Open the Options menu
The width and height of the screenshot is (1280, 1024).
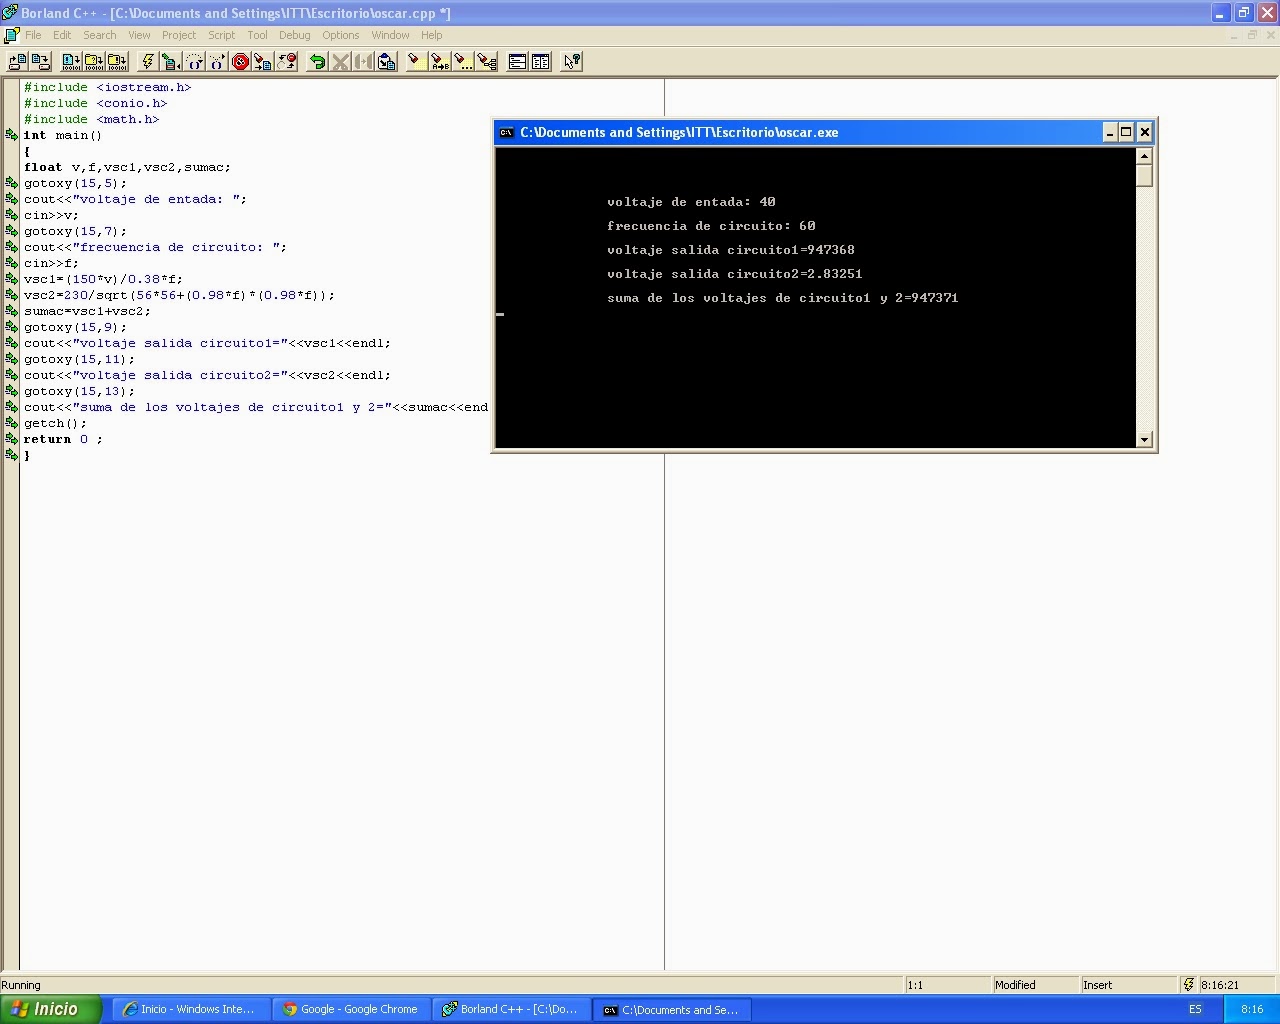340,35
